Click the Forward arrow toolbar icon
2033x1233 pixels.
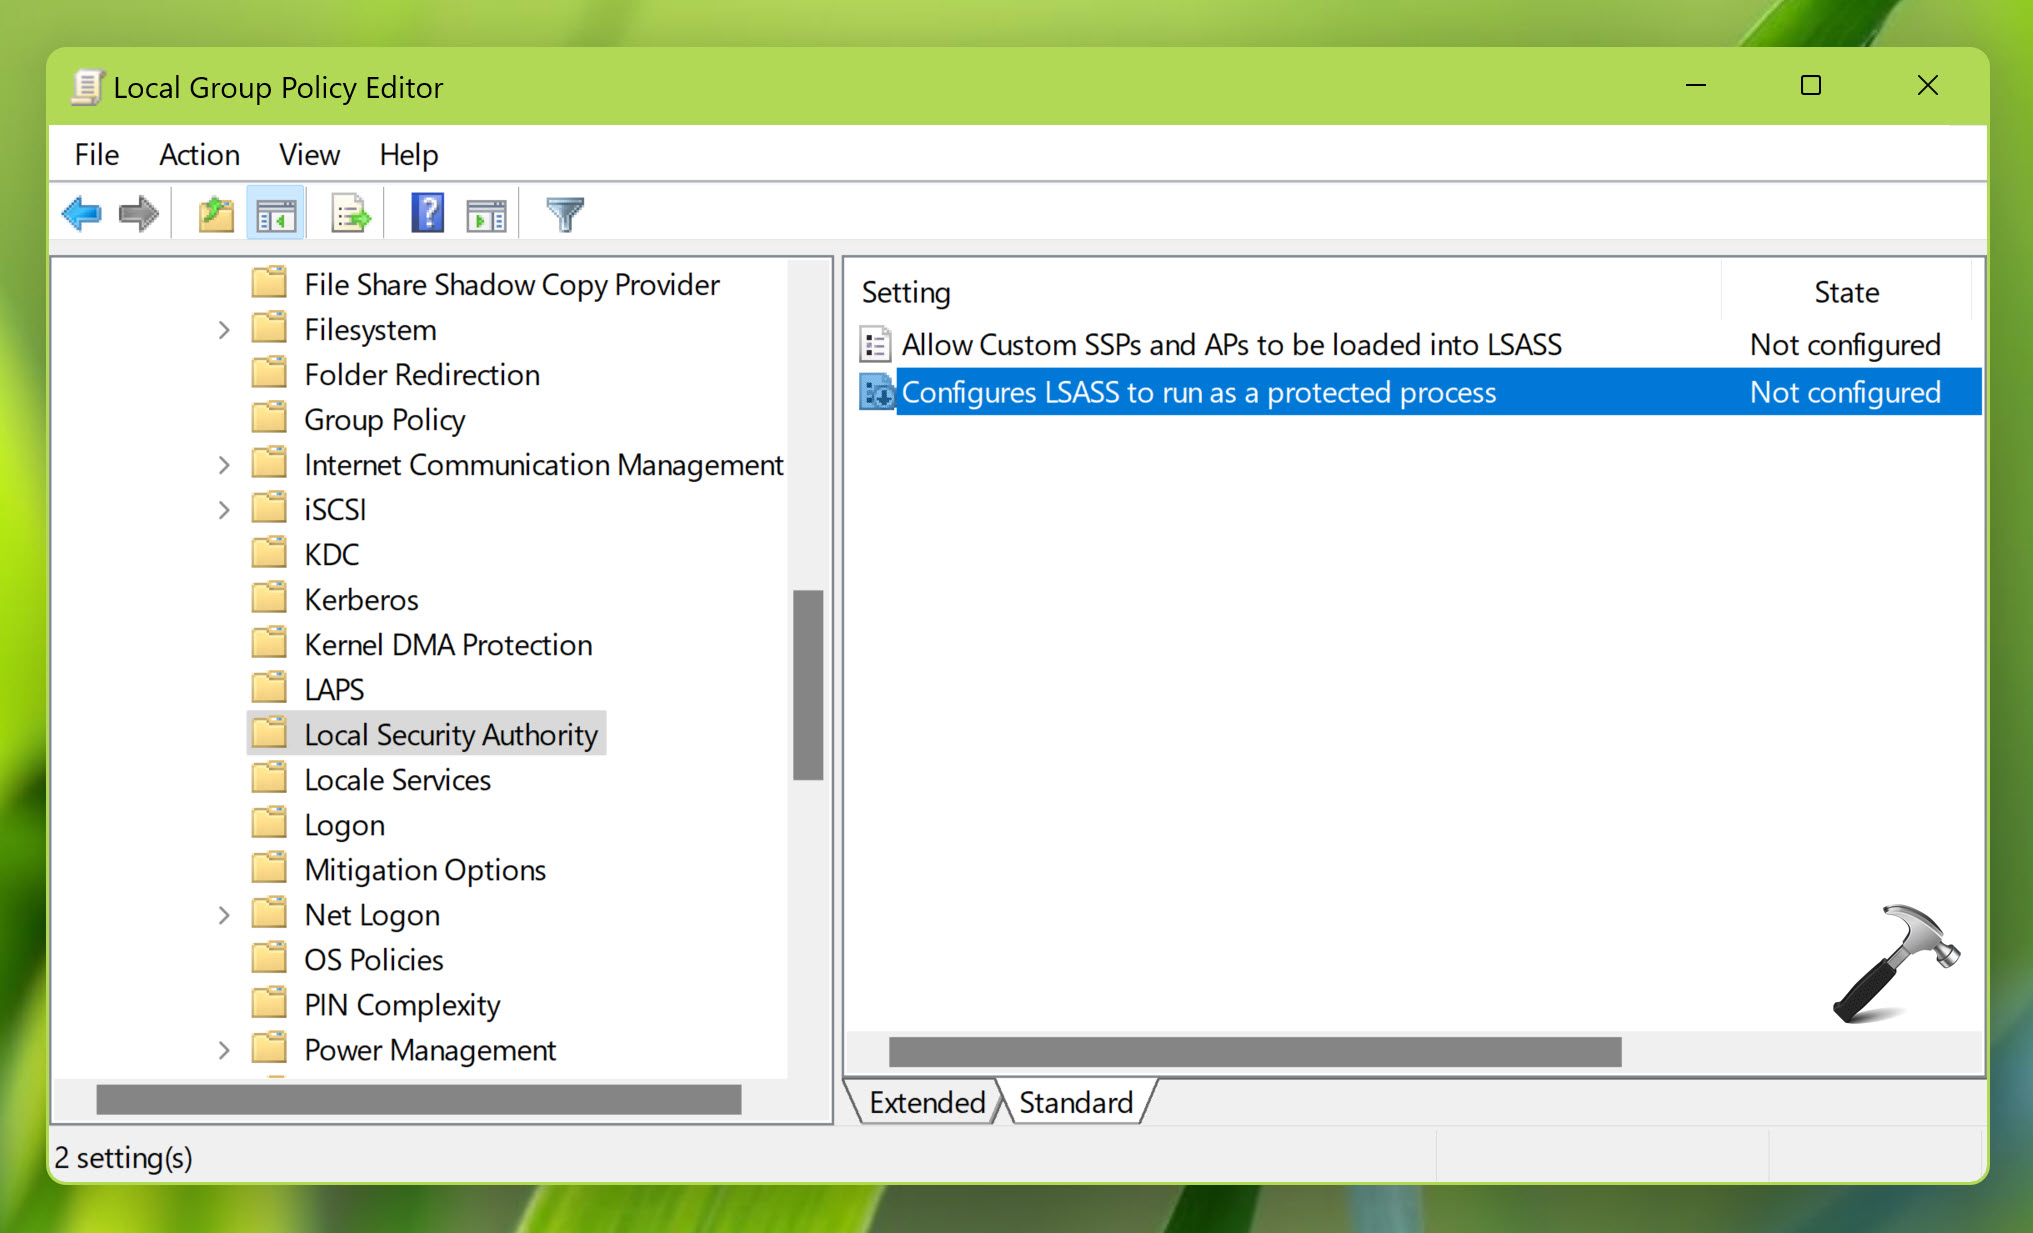[x=138, y=214]
